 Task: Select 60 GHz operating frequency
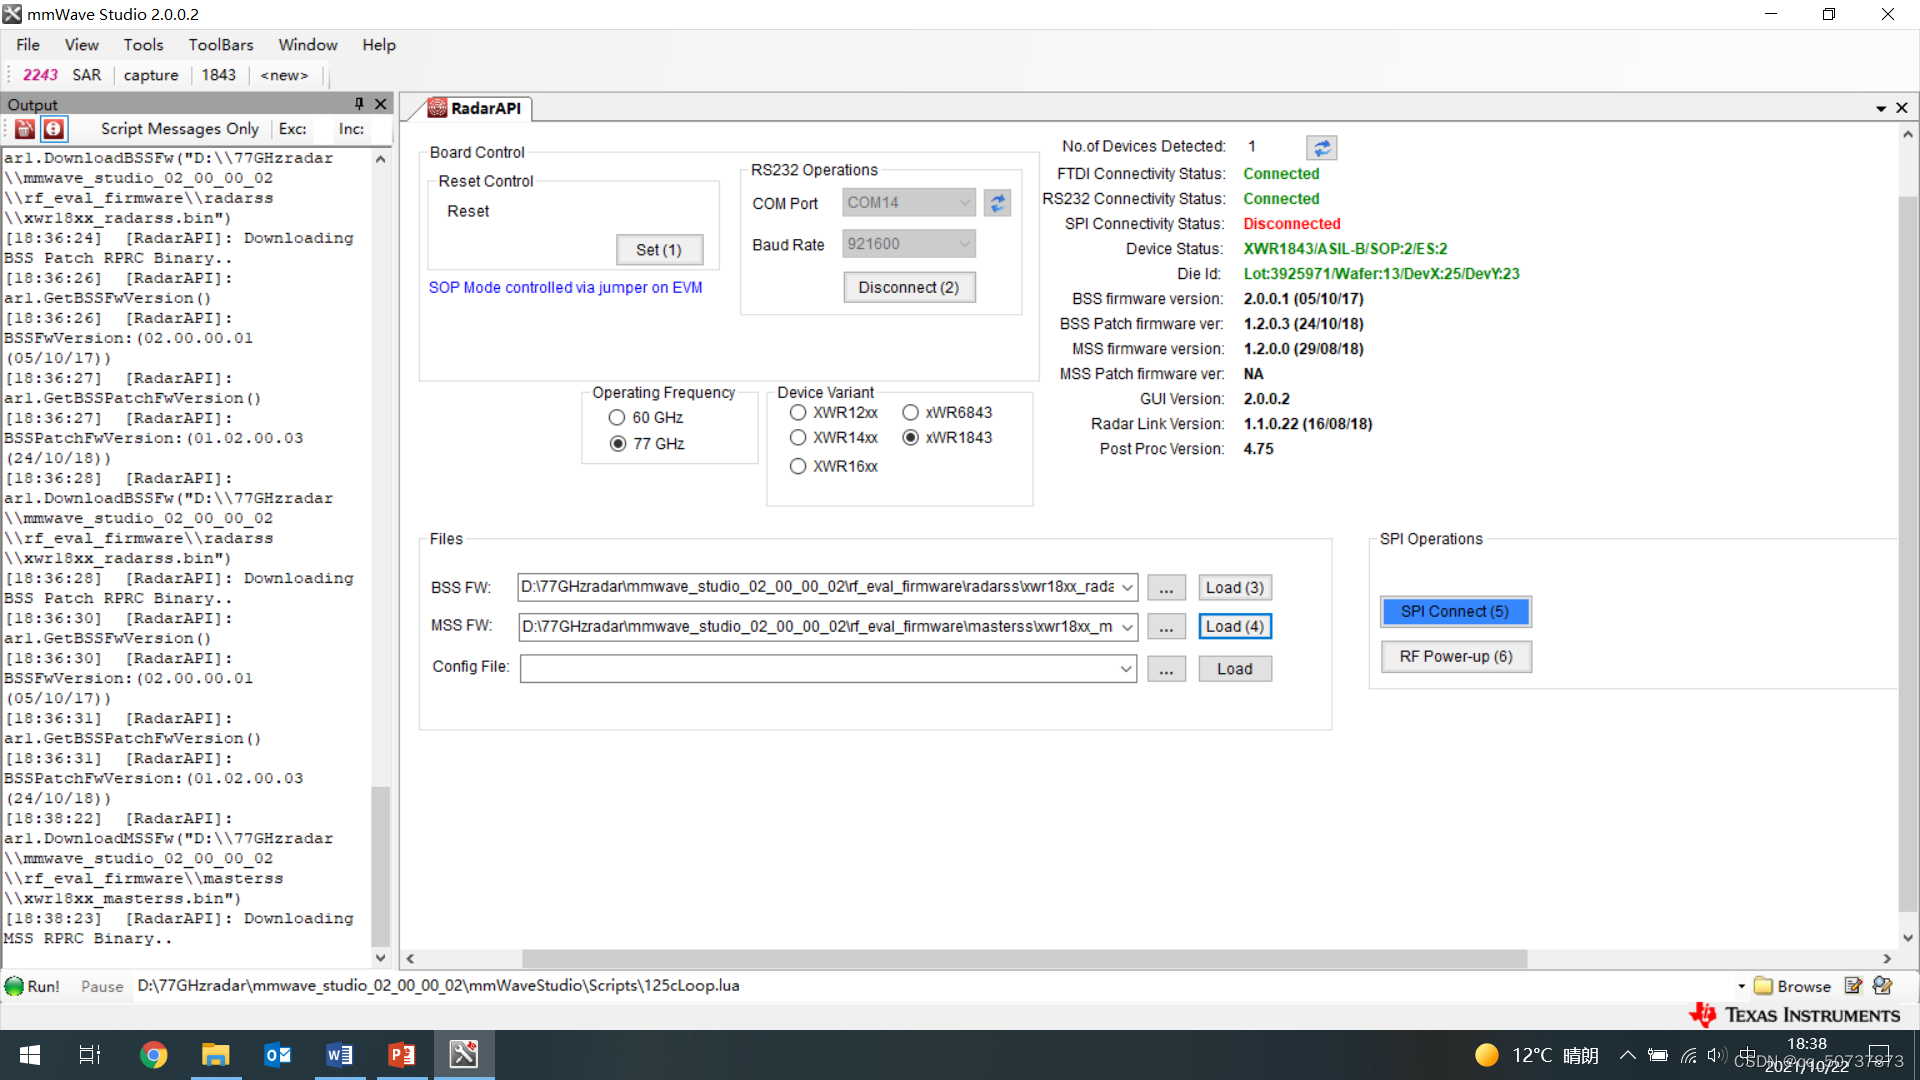coord(646,418)
